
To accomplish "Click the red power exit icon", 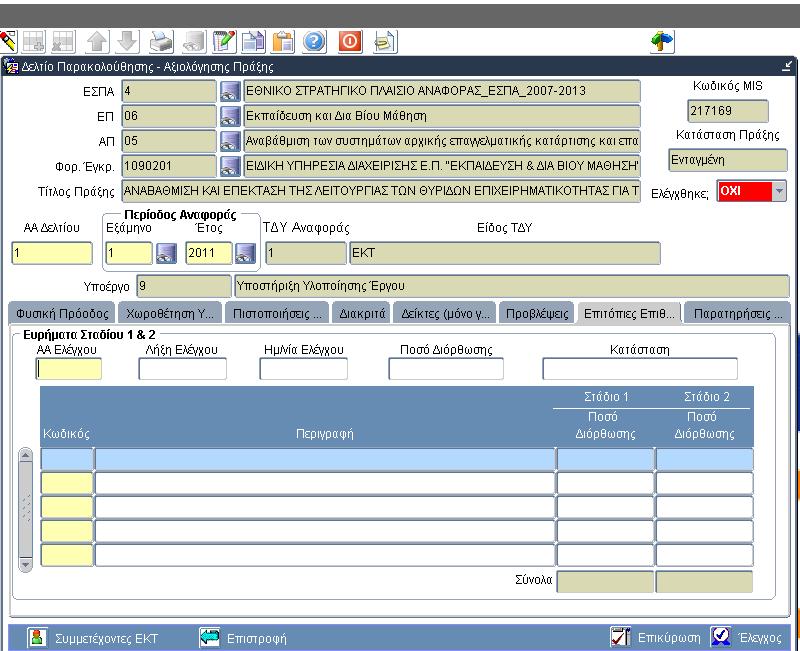I will [x=350, y=42].
